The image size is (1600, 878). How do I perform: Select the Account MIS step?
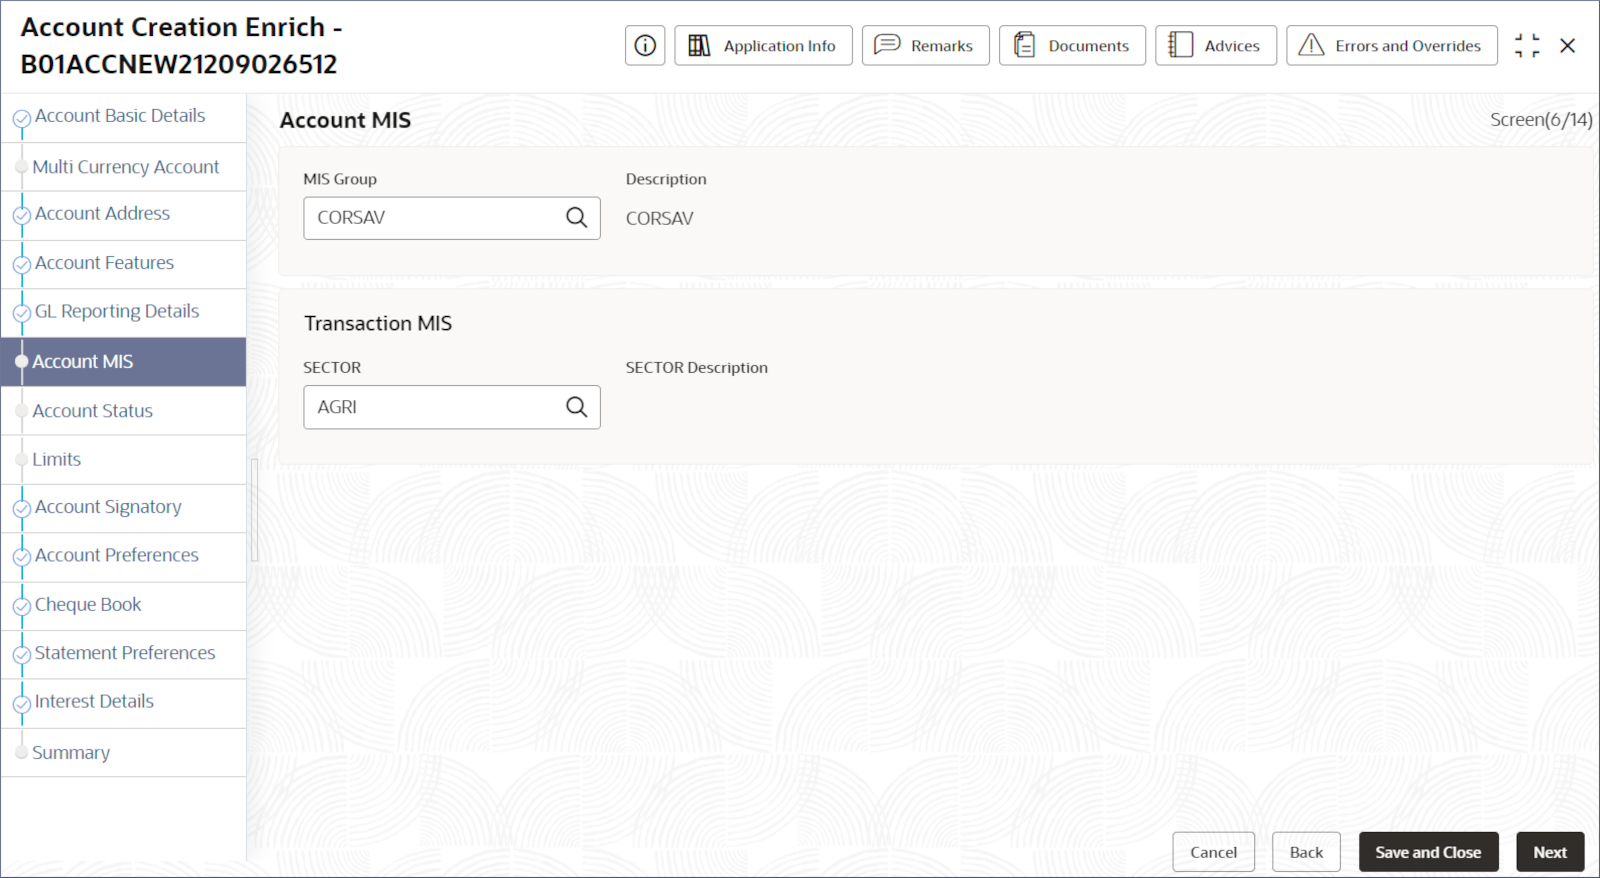click(123, 362)
